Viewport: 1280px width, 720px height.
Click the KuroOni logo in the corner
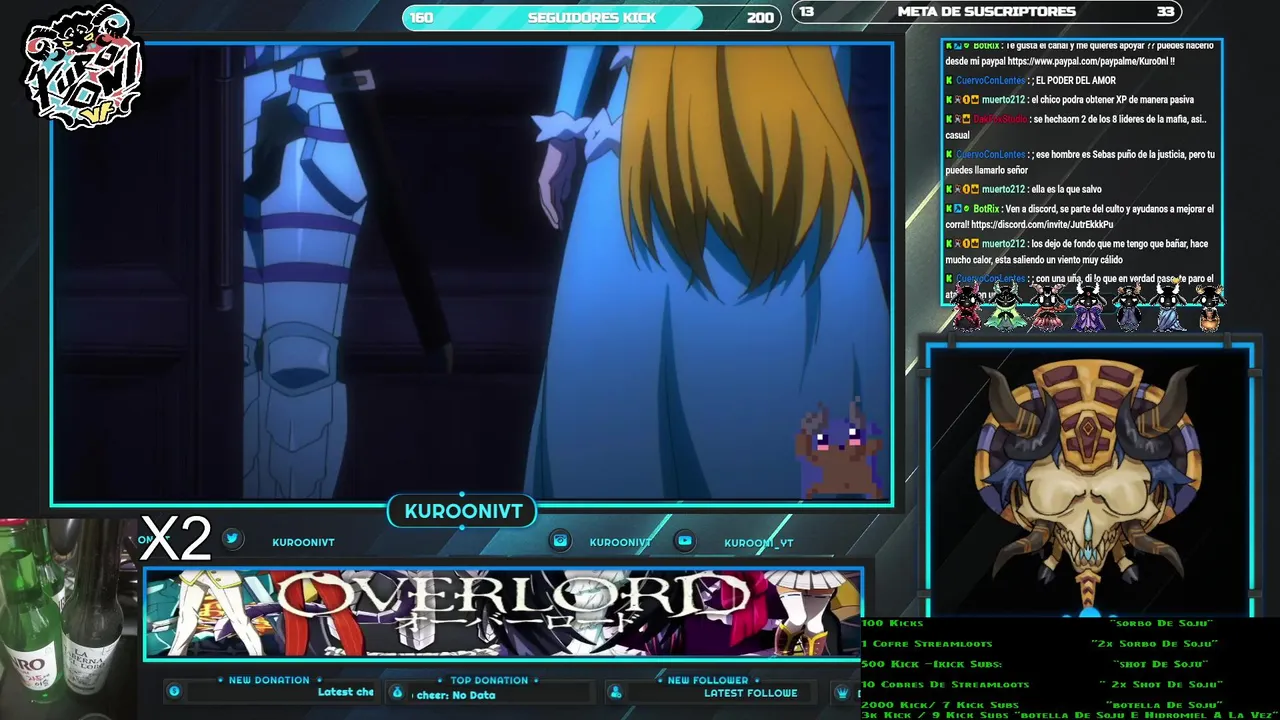[82, 68]
